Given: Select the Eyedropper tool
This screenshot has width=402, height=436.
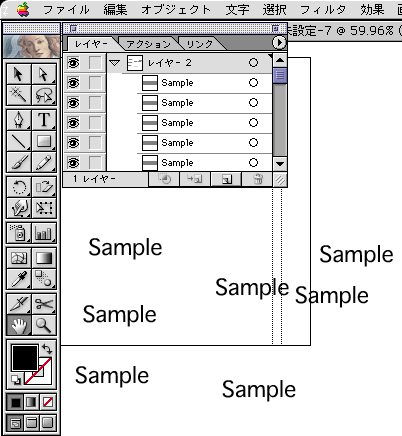Looking at the screenshot, I should coord(19,279).
